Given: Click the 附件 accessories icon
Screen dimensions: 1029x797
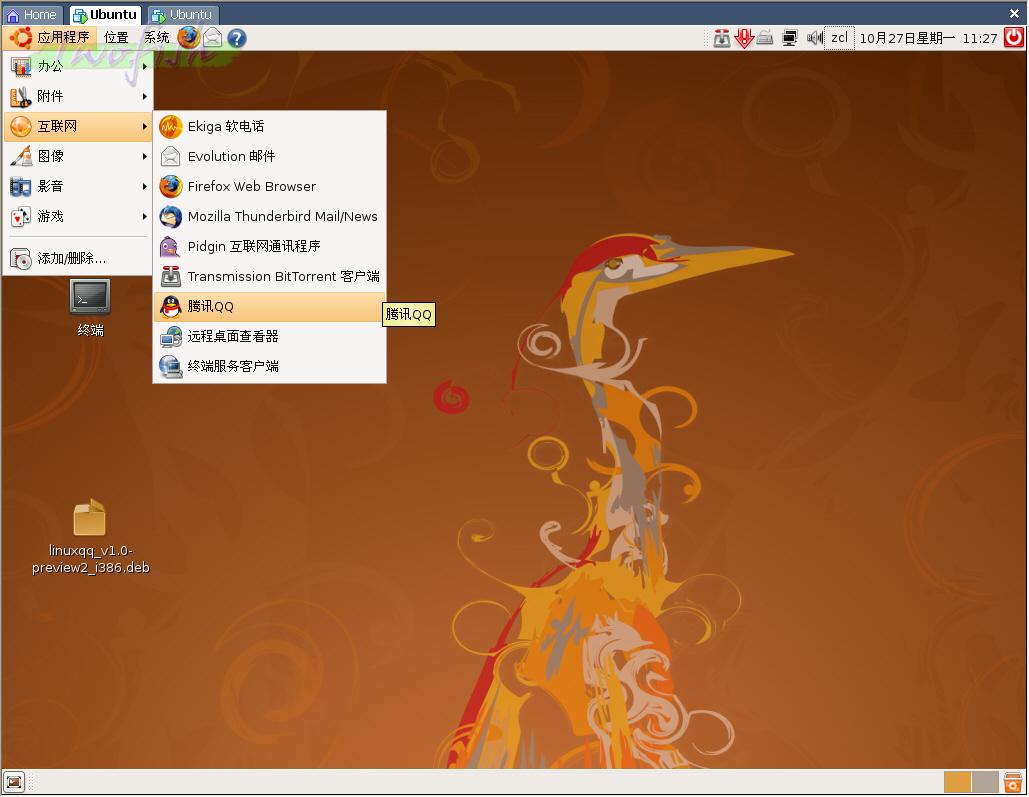Looking at the screenshot, I should 21,97.
